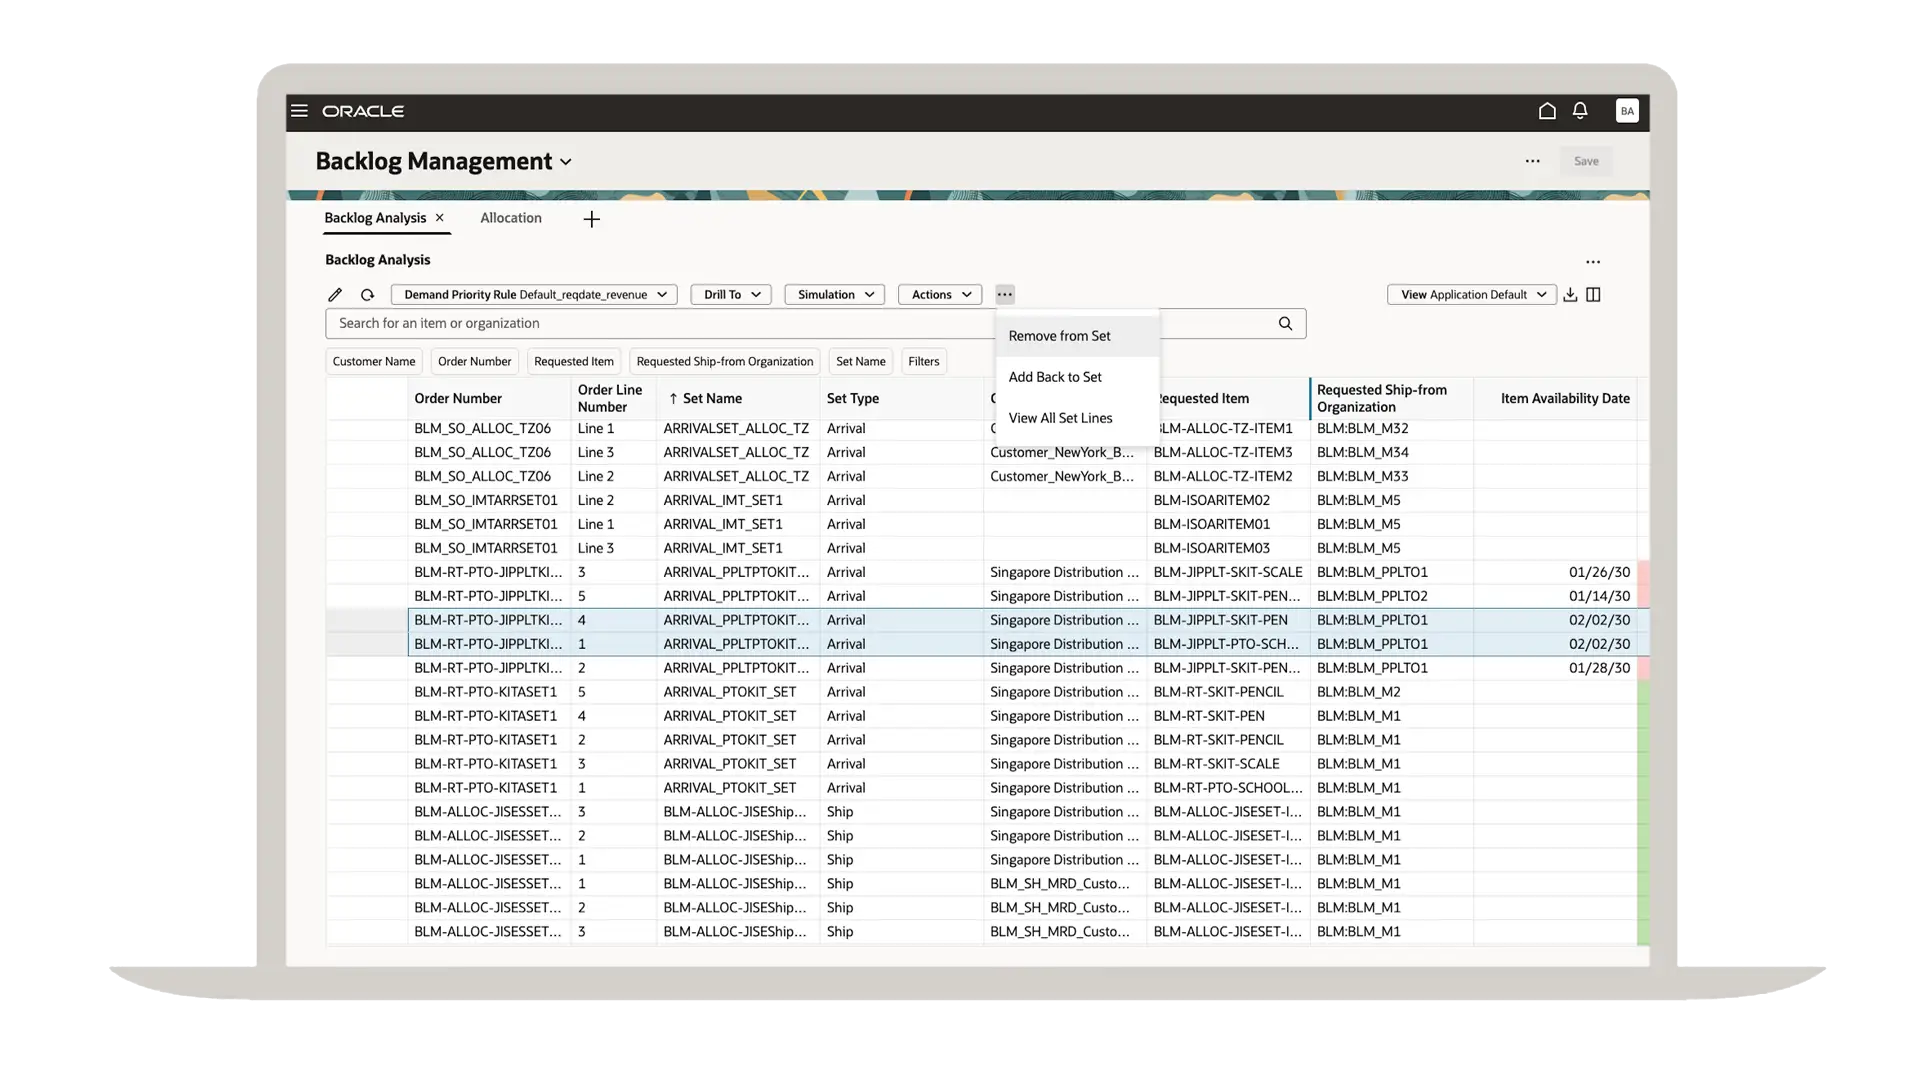Close the Backlog Analysis tab
Screen dimensions: 1920x1080
(x=440, y=218)
